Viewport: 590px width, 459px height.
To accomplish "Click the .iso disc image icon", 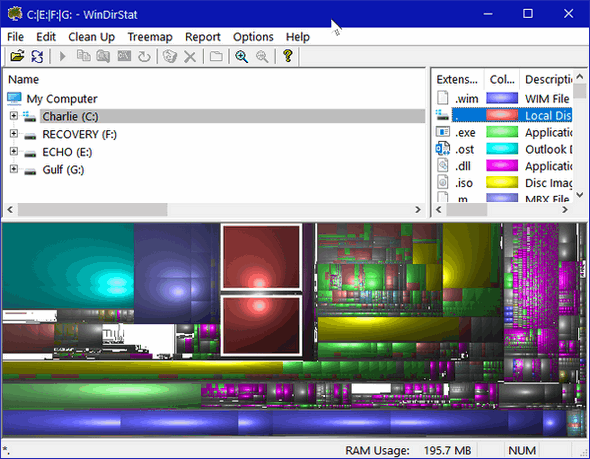I will [x=443, y=182].
